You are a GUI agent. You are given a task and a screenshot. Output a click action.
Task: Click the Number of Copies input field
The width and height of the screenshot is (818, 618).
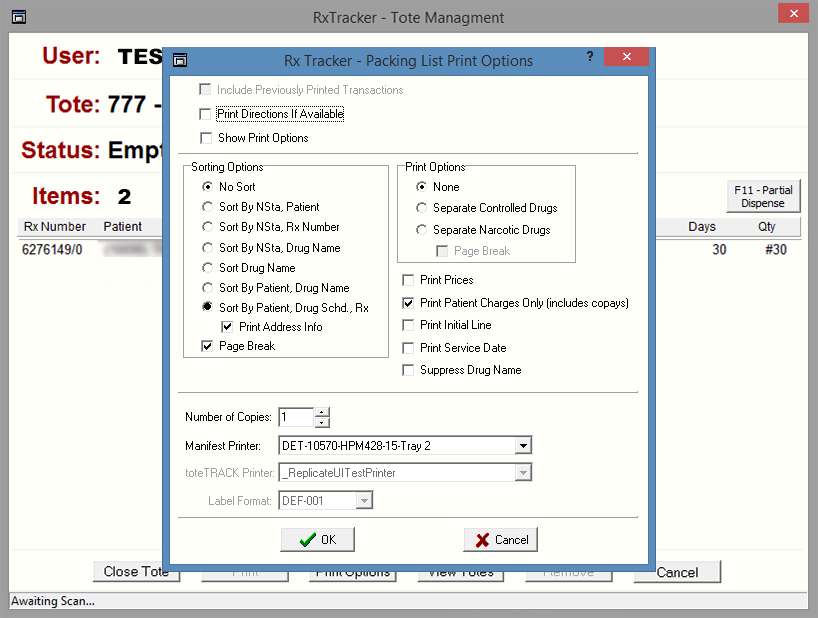296,417
